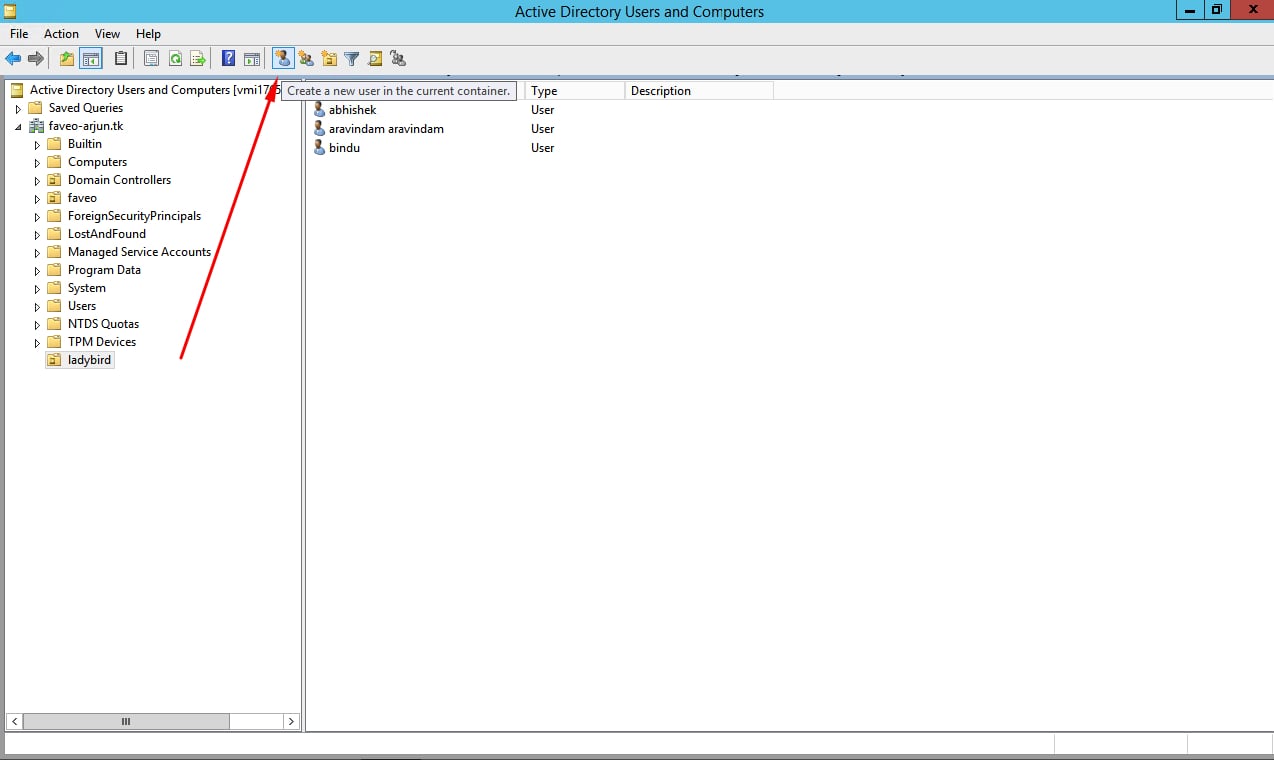
Task: Click the Export List toolbar icon
Action: (x=198, y=59)
